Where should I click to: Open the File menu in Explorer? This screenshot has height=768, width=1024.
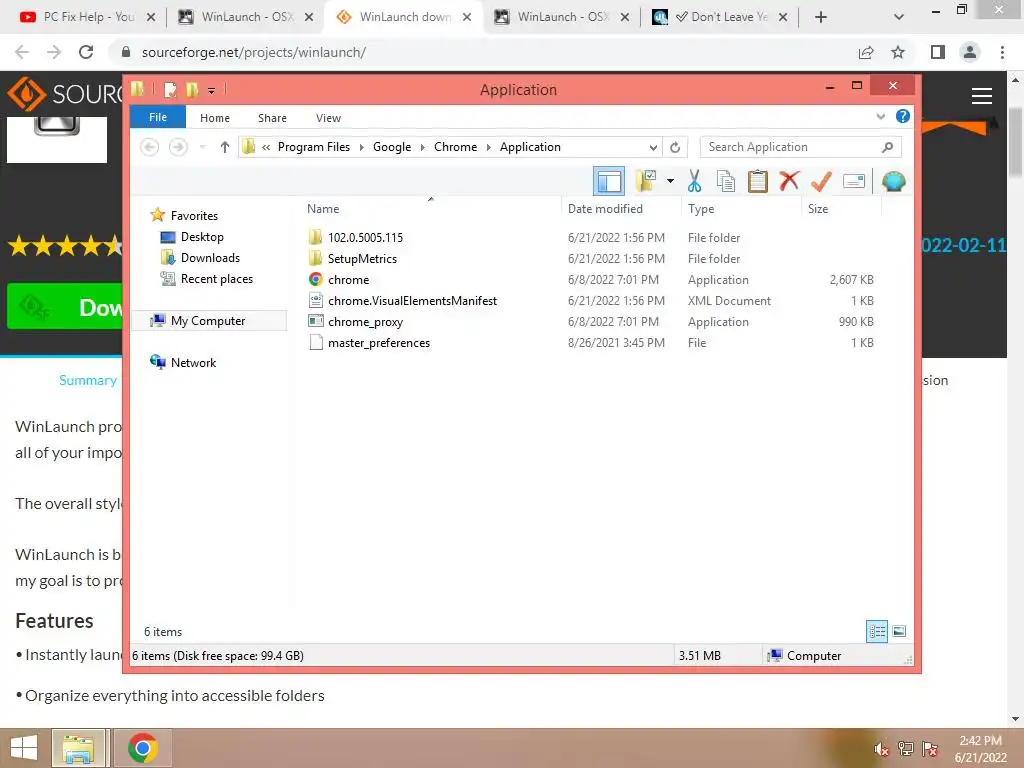pos(158,117)
